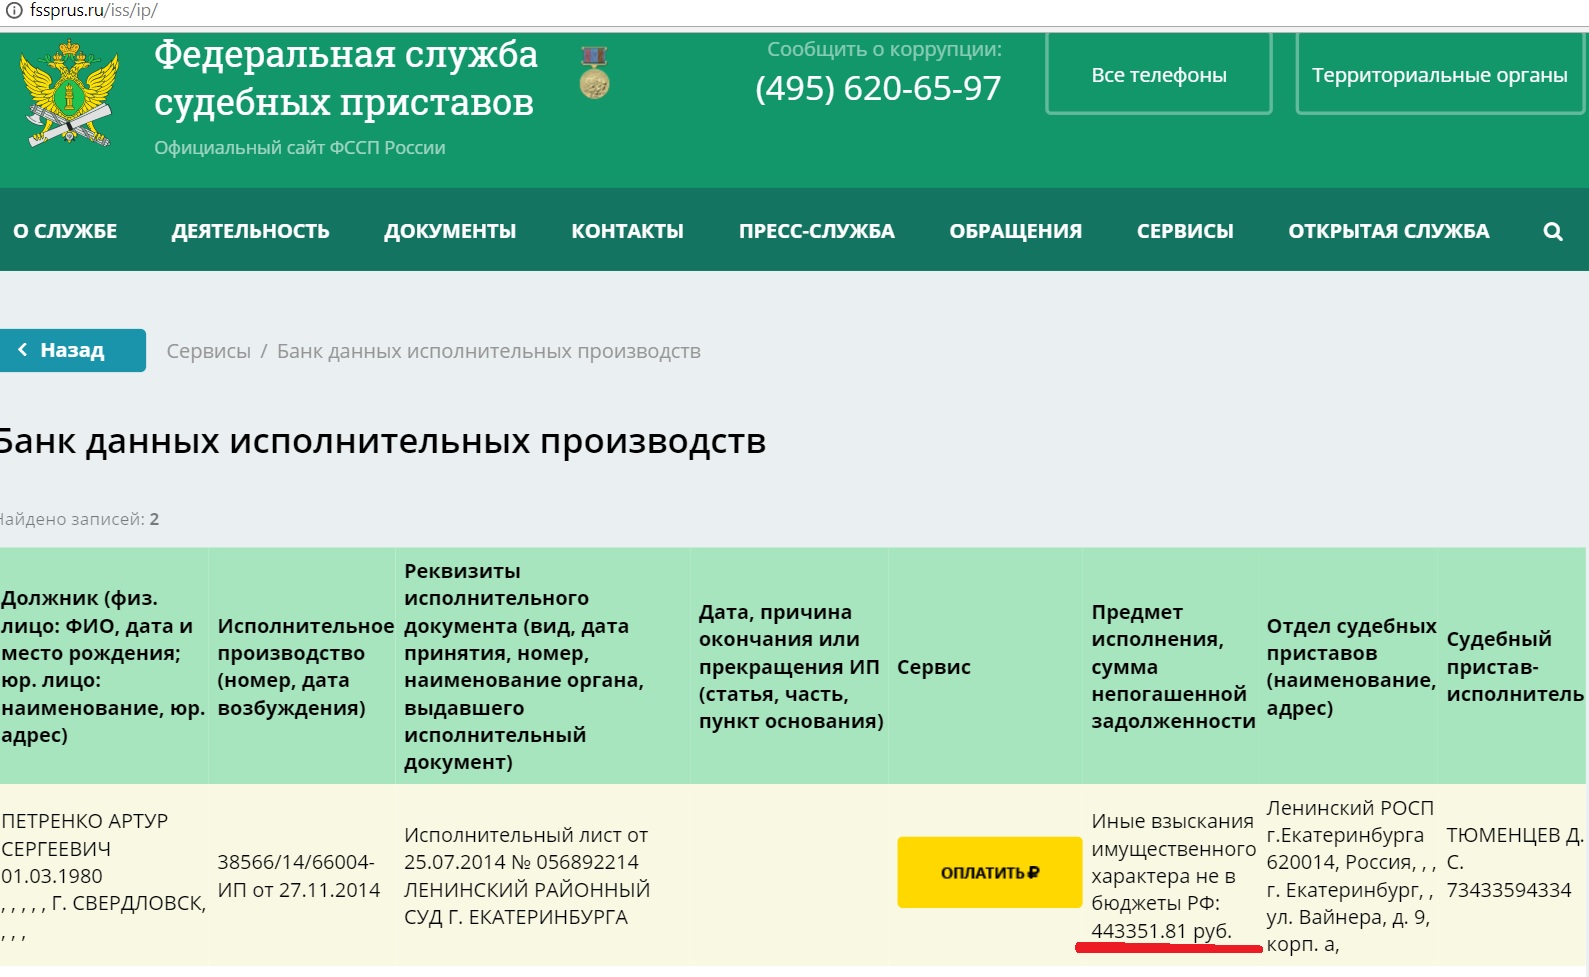Viewport: 1589px width, 977px height.
Task: Click the Федеральная служба судебных приставов title
Action: [345, 78]
